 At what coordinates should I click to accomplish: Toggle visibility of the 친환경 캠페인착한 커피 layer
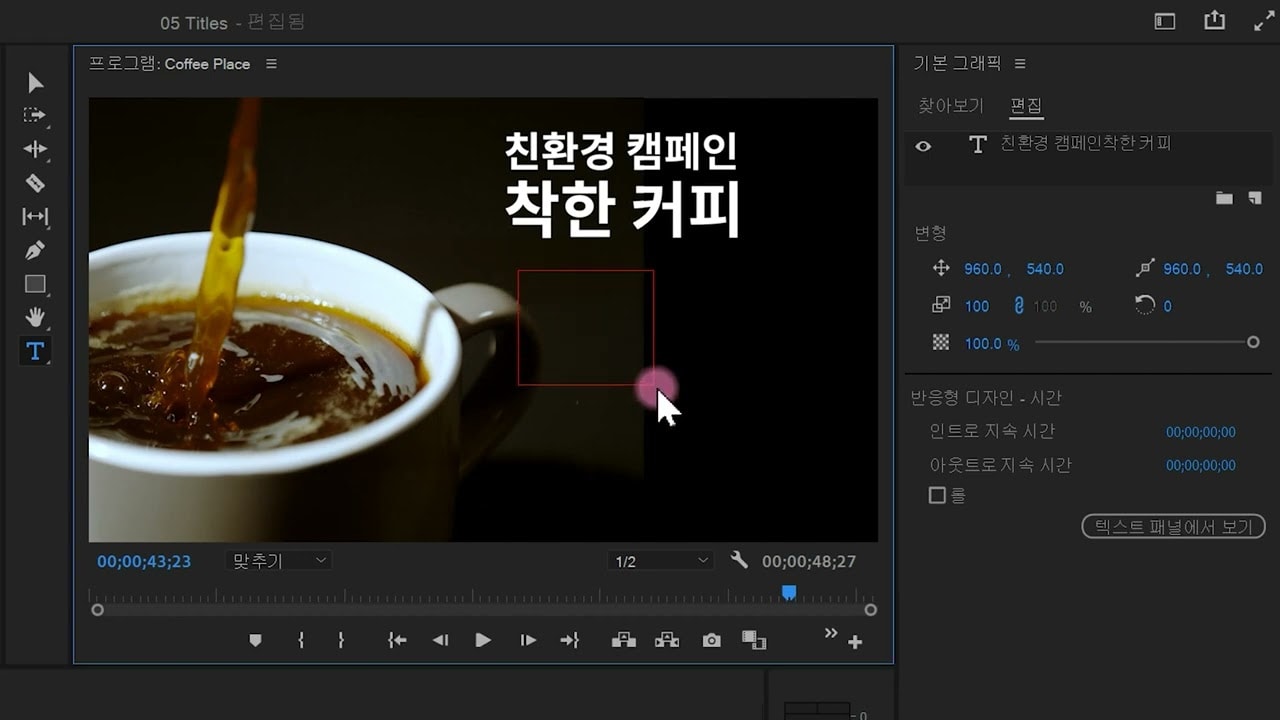[x=923, y=146]
